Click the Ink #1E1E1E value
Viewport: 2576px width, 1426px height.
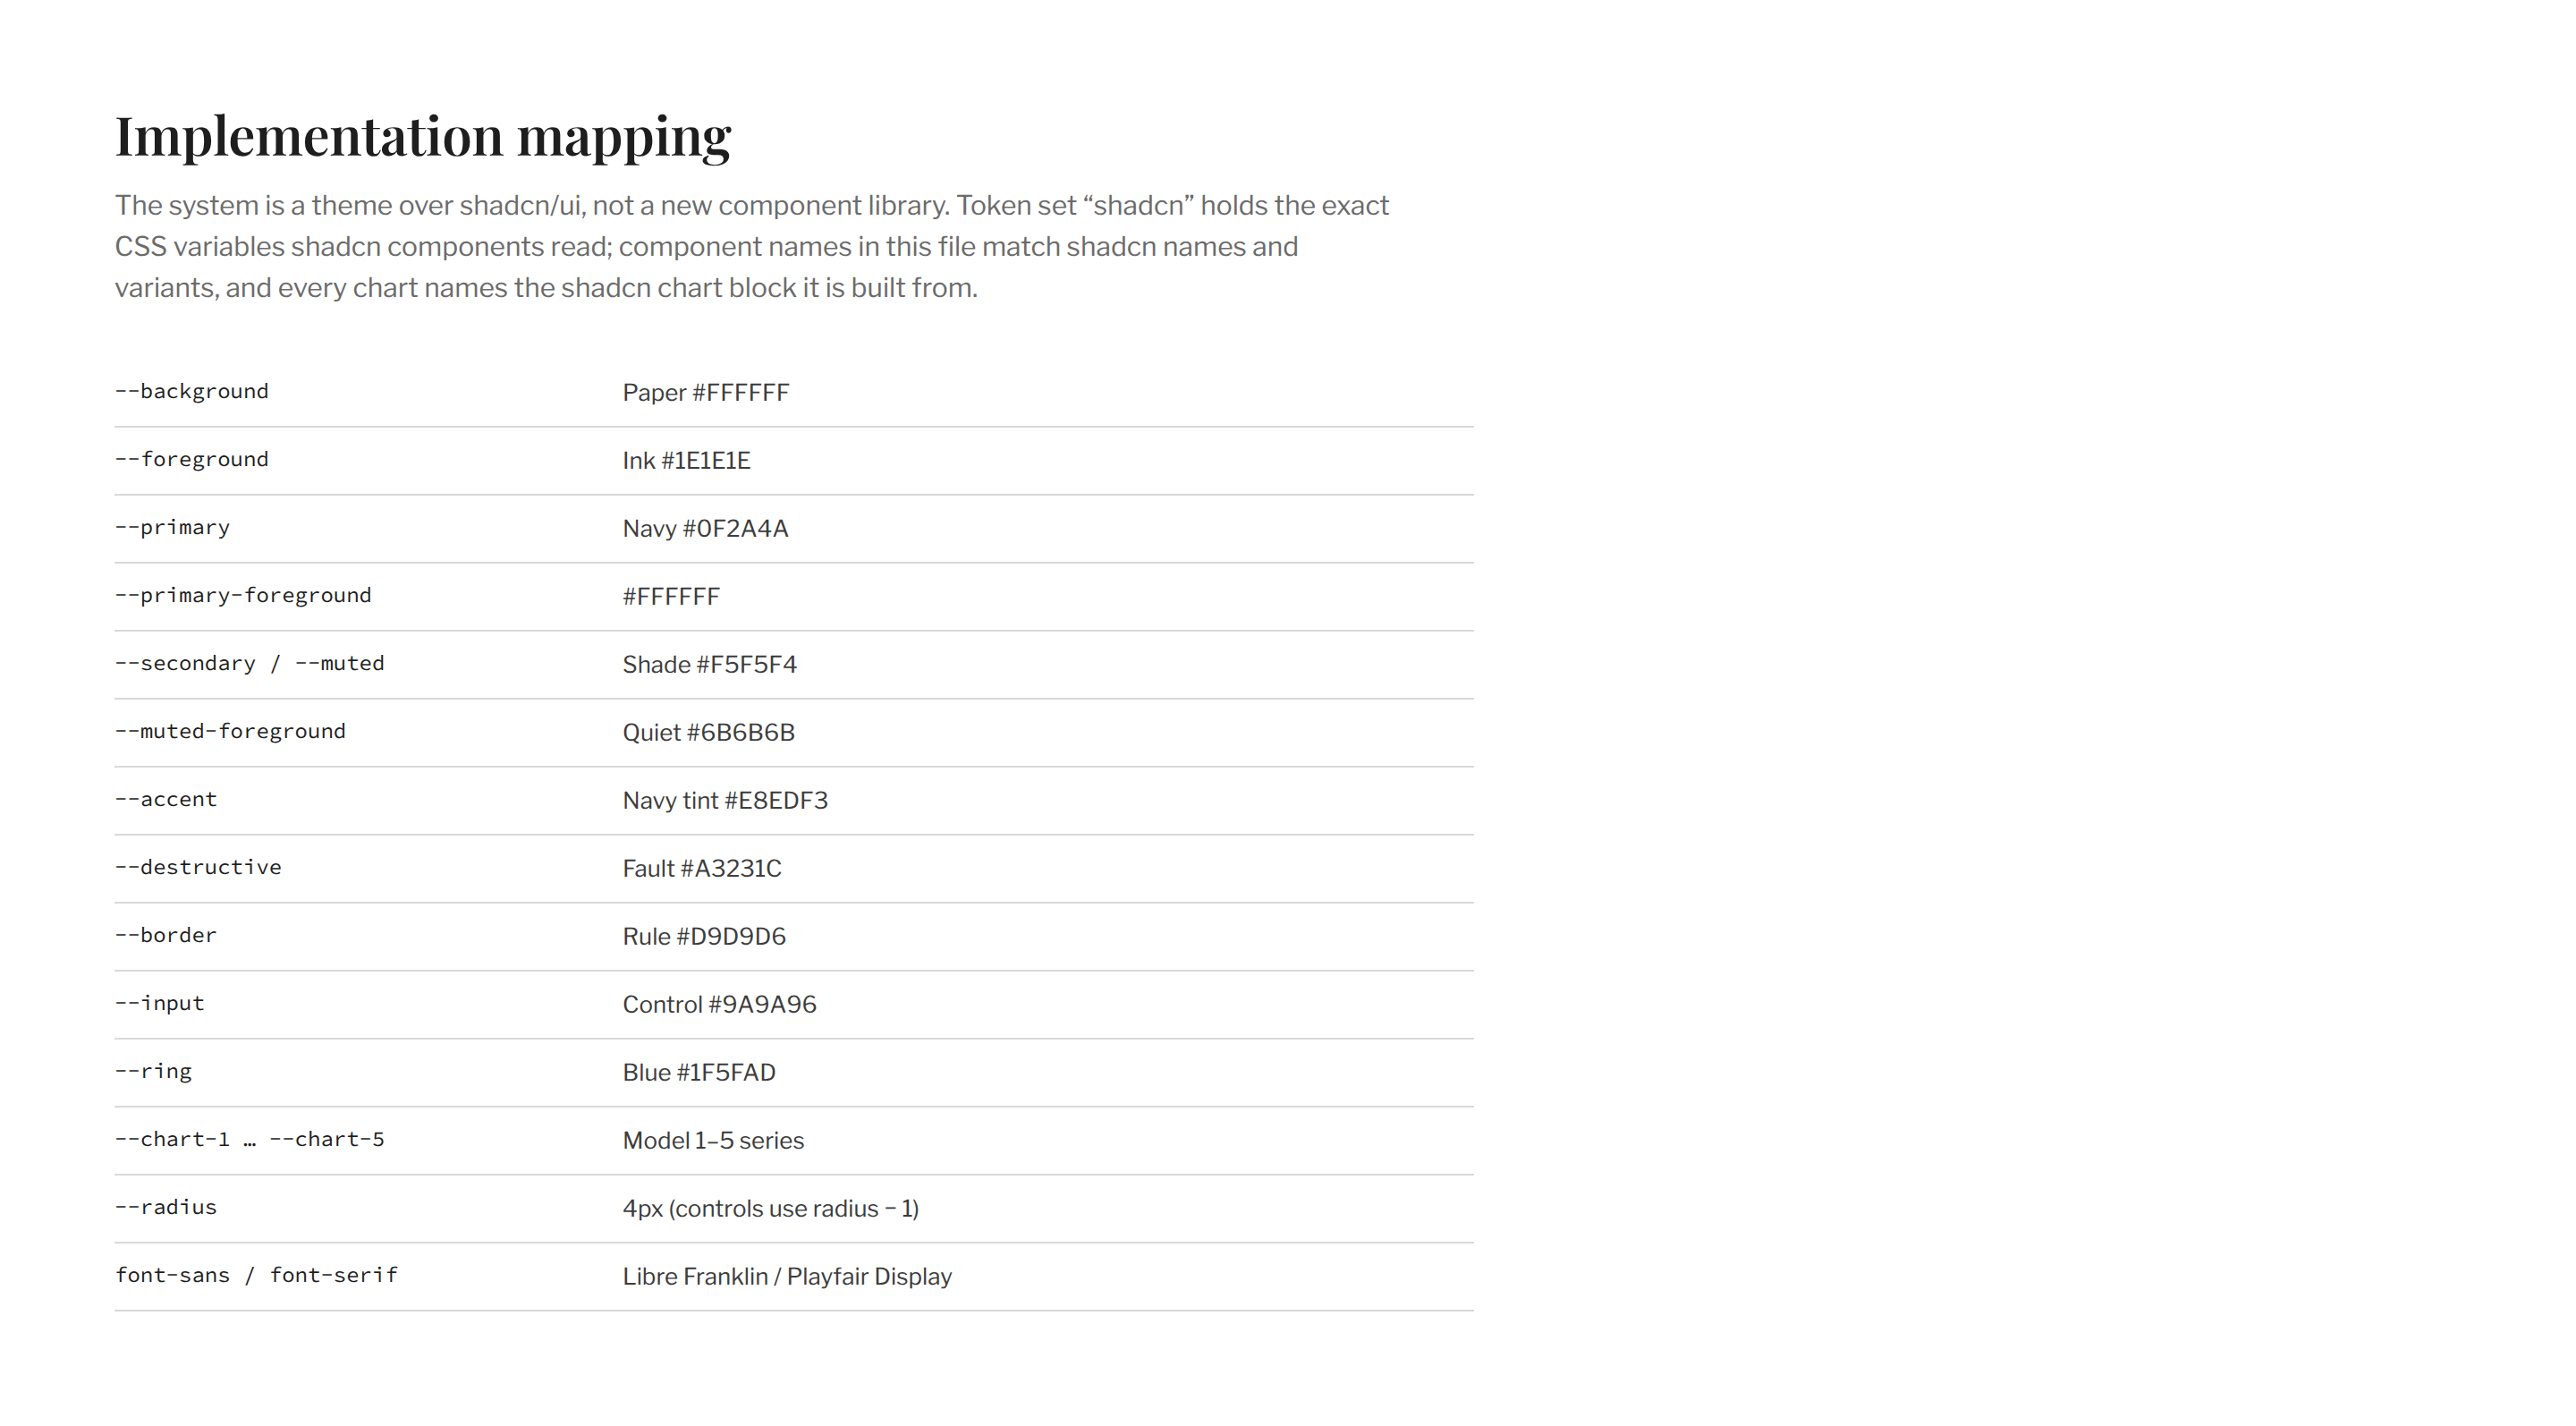[x=686, y=460]
